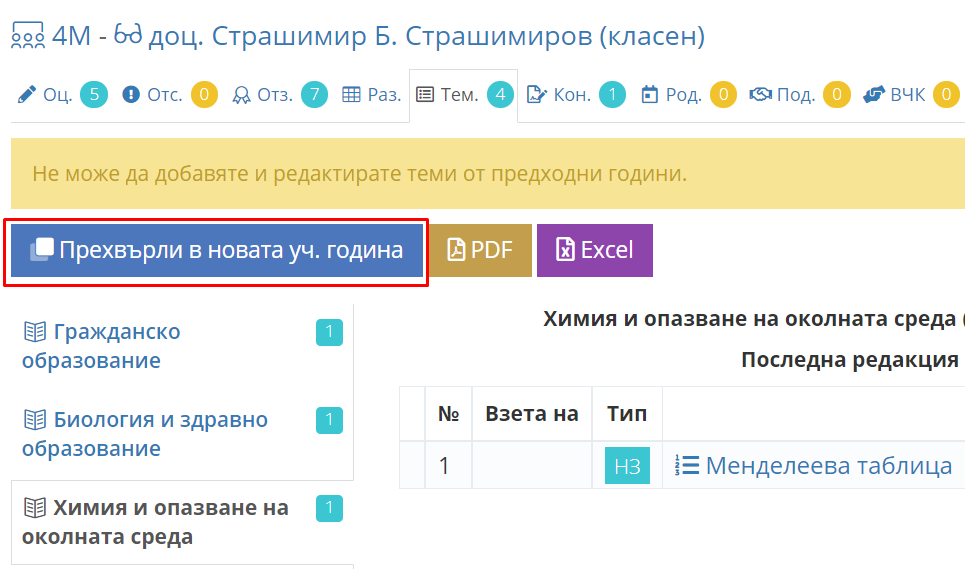
Task: Click Прехвърли в новата уч. година button
Action: click(x=217, y=250)
